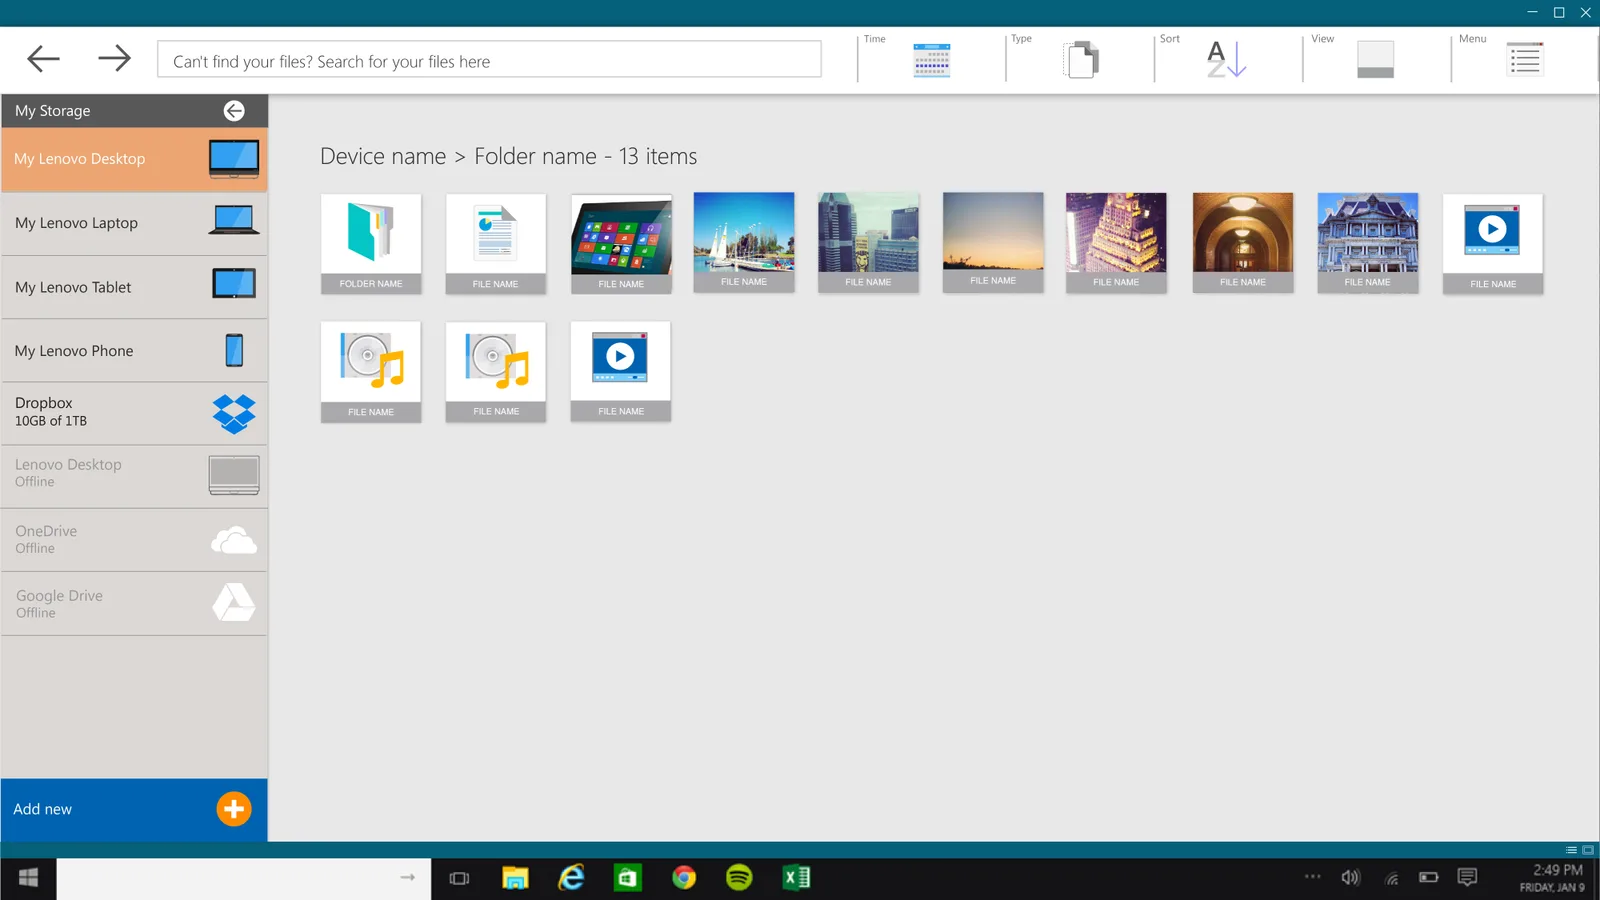The height and width of the screenshot is (900, 1600).
Task: Open Task View on the taskbar
Action: point(459,878)
